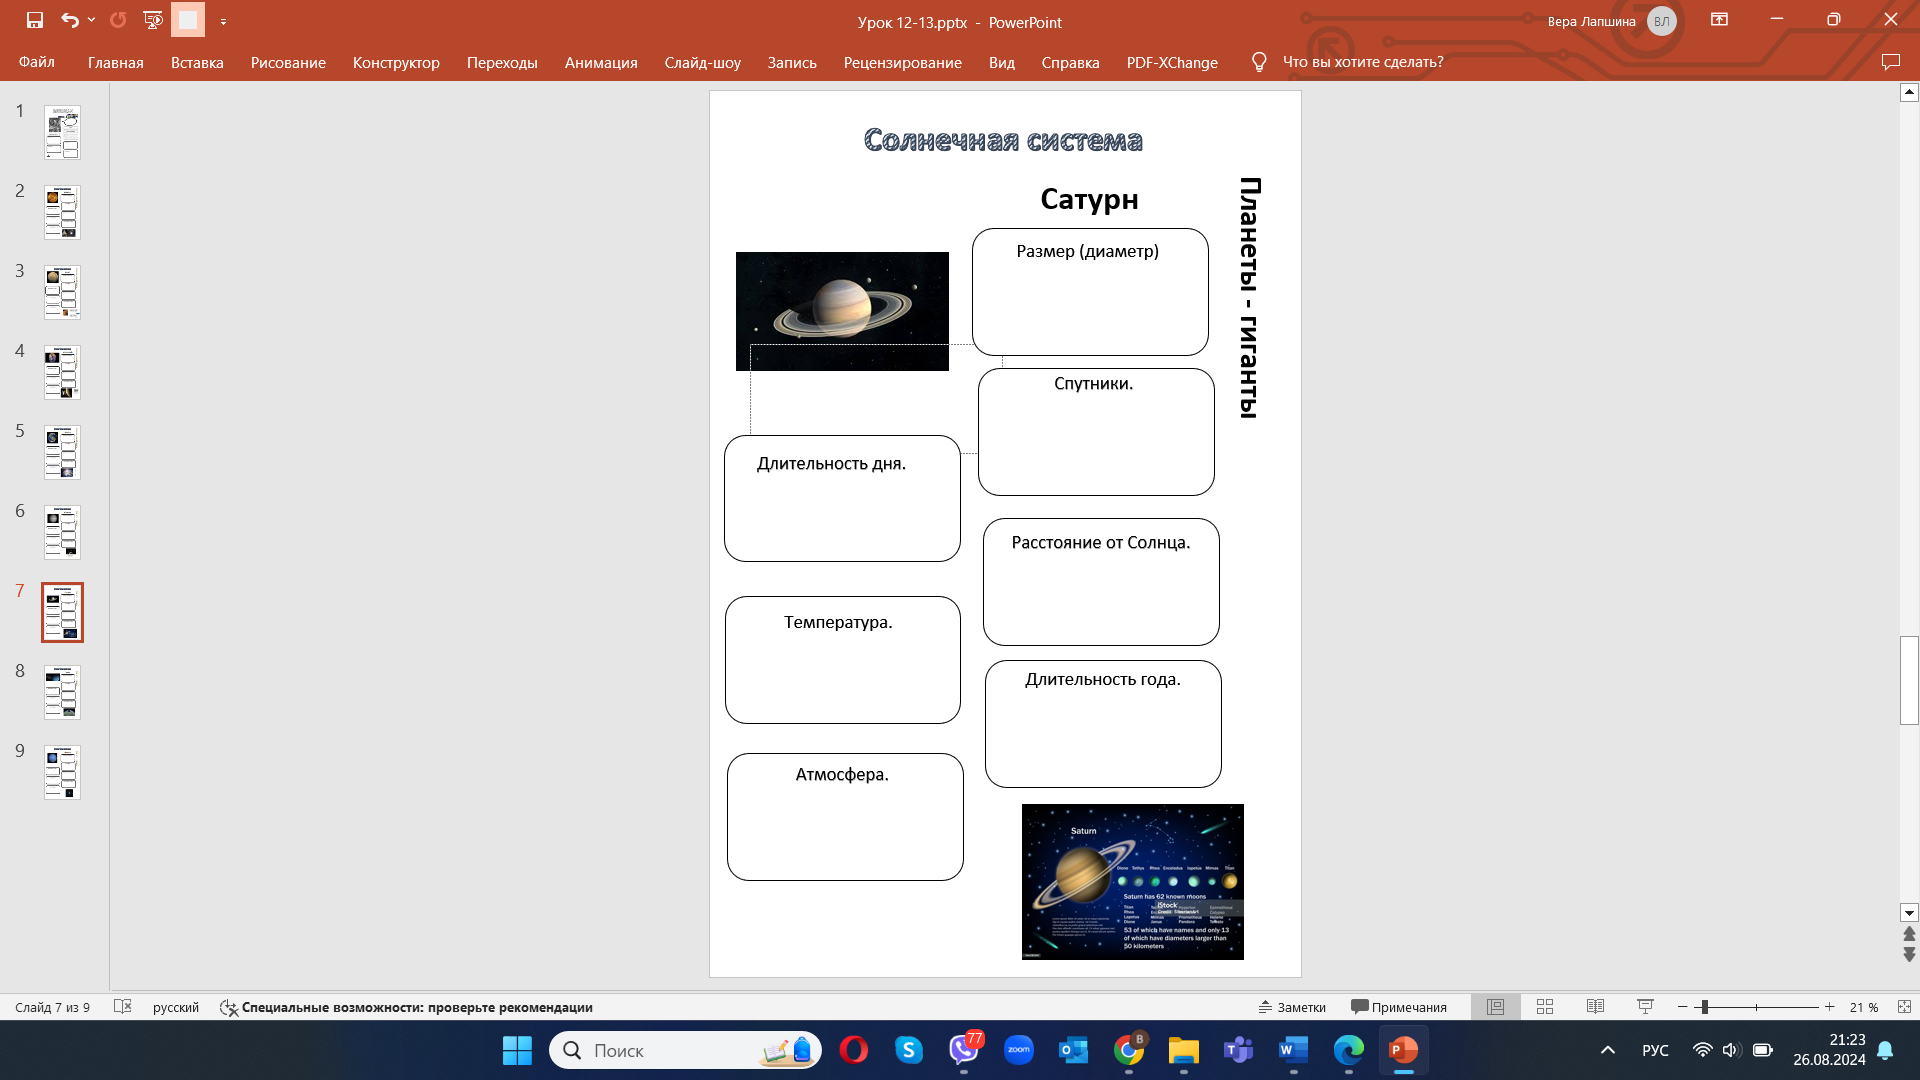Open the Переходы ribbon tab
Image resolution: width=1920 pixels, height=1080 pixels.
(502, 62)
